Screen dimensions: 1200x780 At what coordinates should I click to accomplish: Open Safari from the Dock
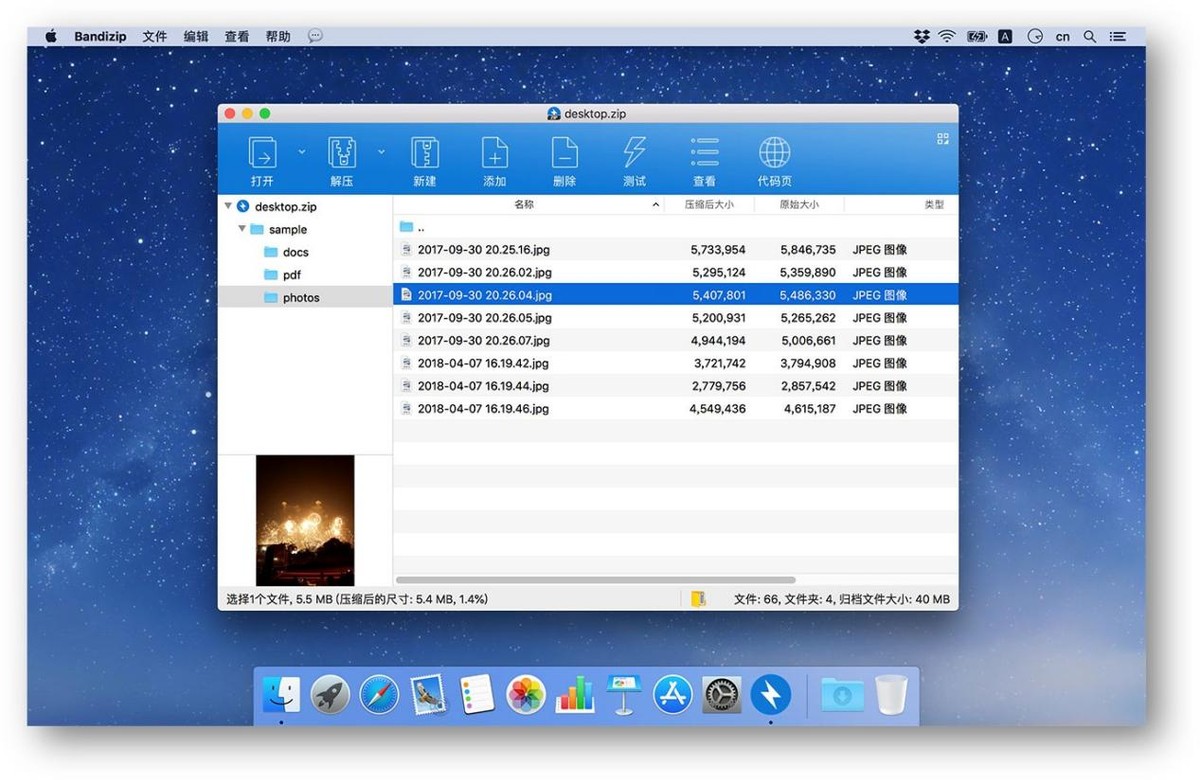379,694
